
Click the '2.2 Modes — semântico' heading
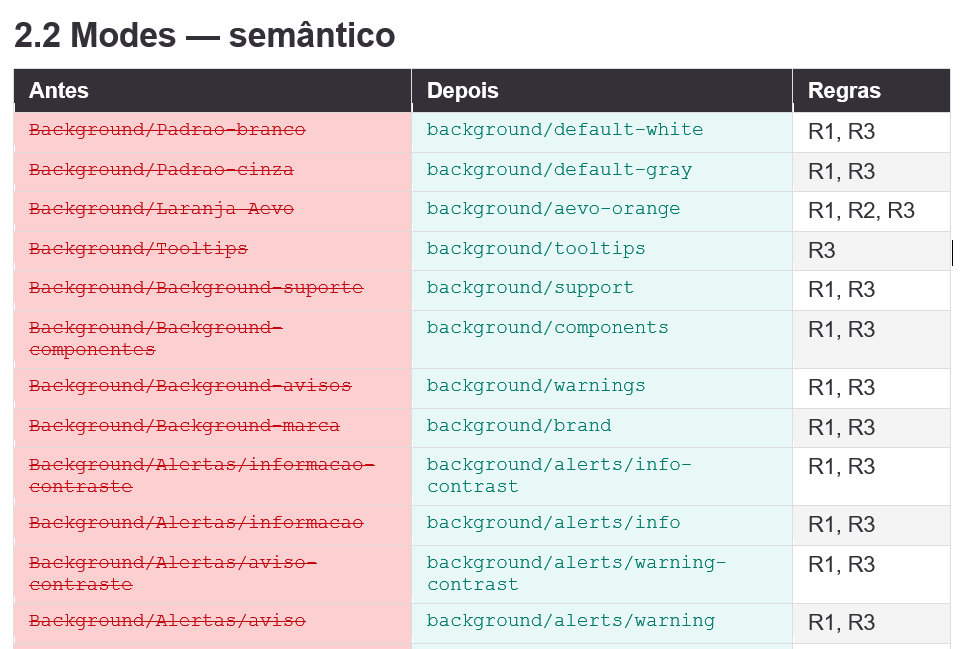click(x=204, y=34)
